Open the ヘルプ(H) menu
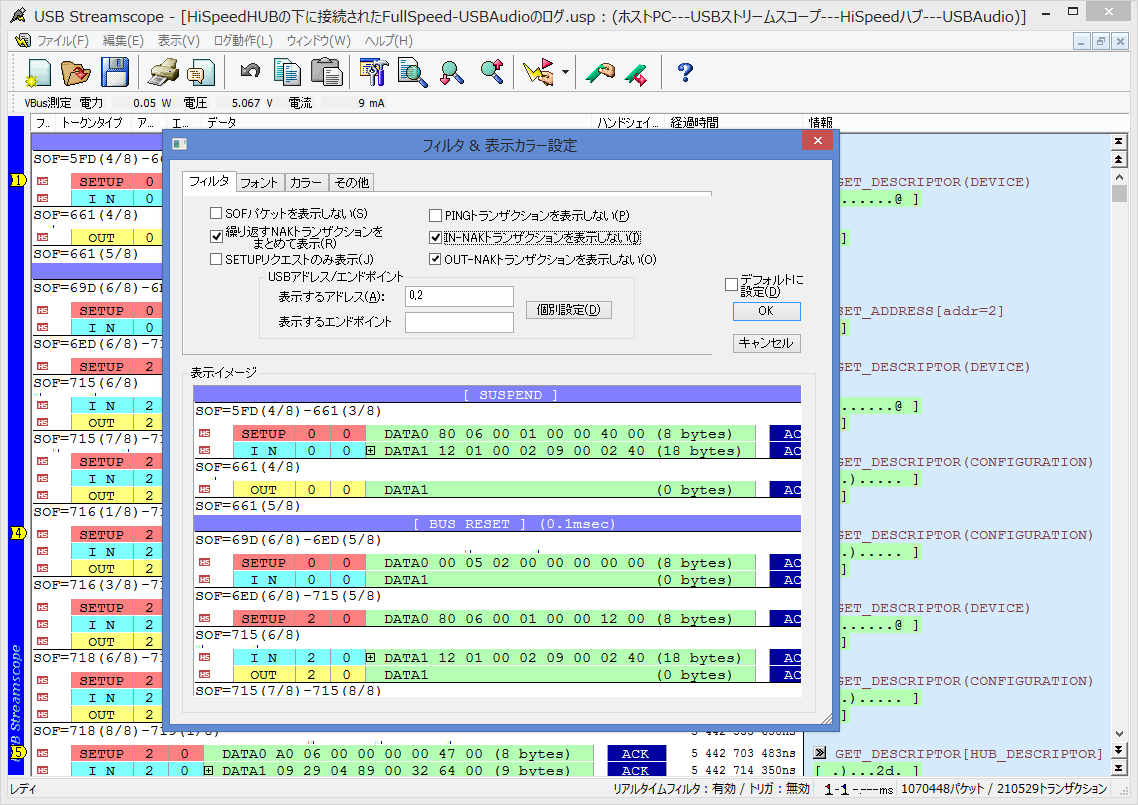The width and height of the screenshot is (1138, 805). coord(388,41)
